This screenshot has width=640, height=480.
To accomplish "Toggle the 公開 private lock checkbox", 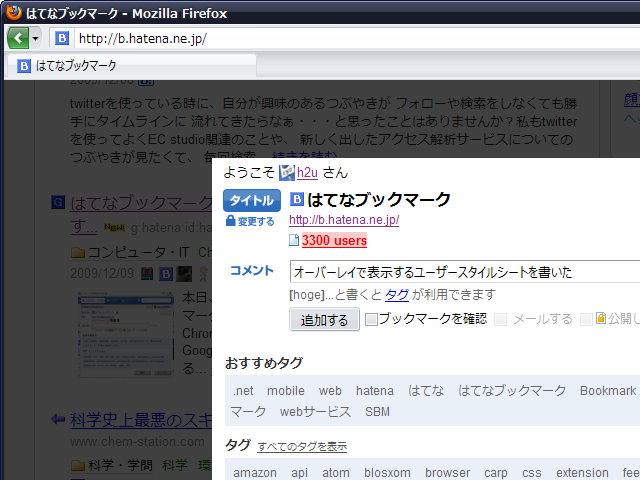I will pyautogui.click(x=586, y=319).
